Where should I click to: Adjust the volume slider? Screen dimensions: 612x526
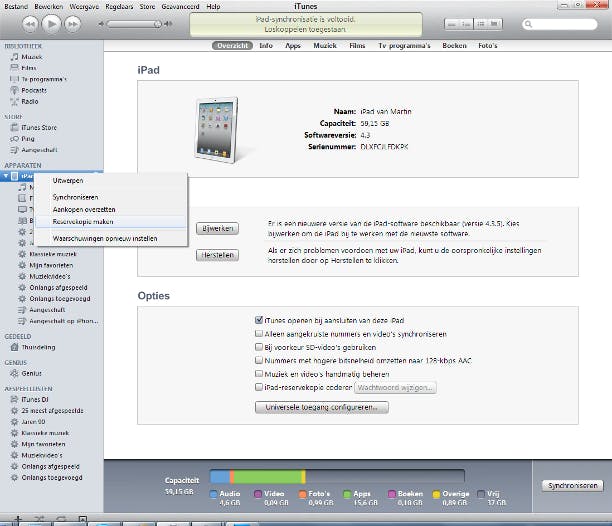(134, 24)
